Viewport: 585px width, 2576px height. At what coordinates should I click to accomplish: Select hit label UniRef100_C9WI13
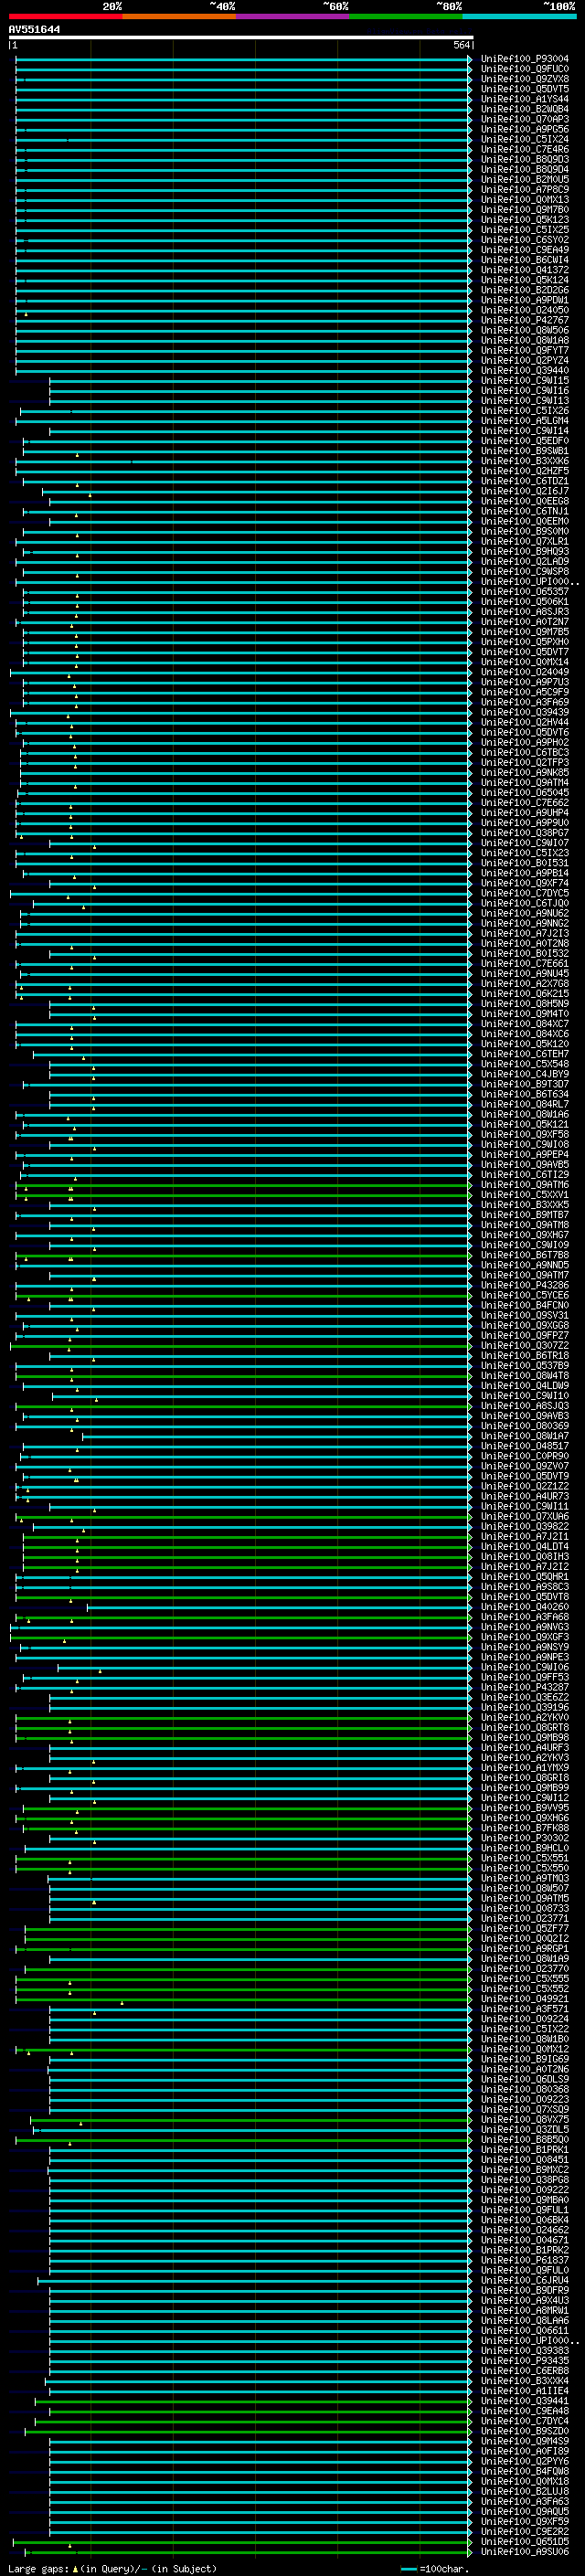tap(525, 401)
